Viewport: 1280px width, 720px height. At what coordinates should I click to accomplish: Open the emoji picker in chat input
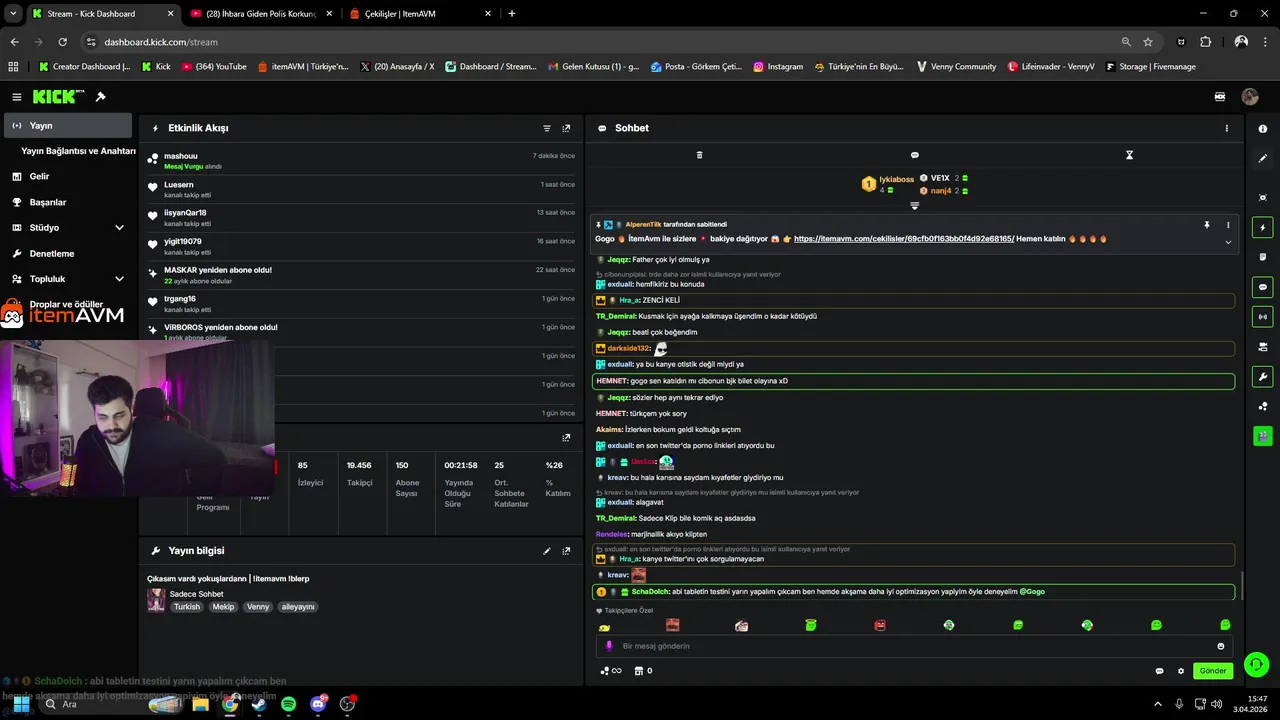[x=1220, y=646]
